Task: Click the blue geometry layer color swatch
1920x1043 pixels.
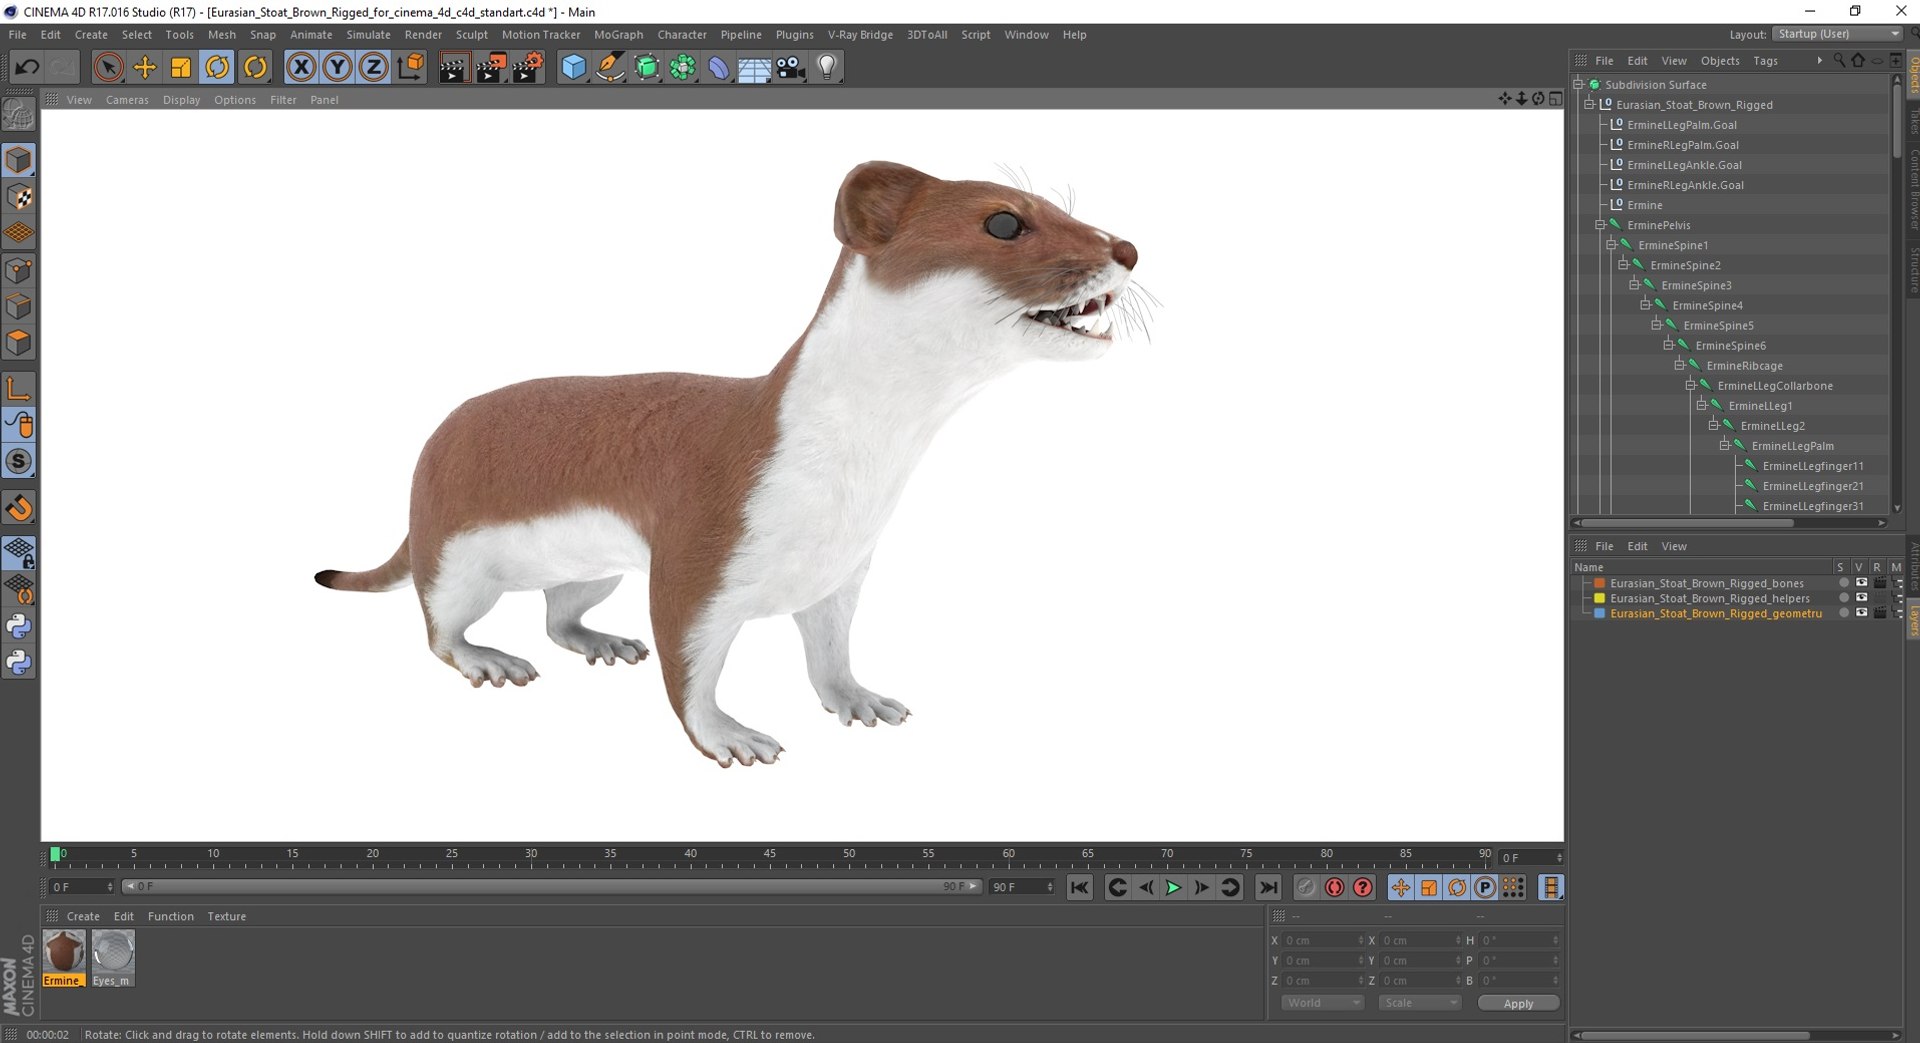Action: click(x=1599, y=613)
